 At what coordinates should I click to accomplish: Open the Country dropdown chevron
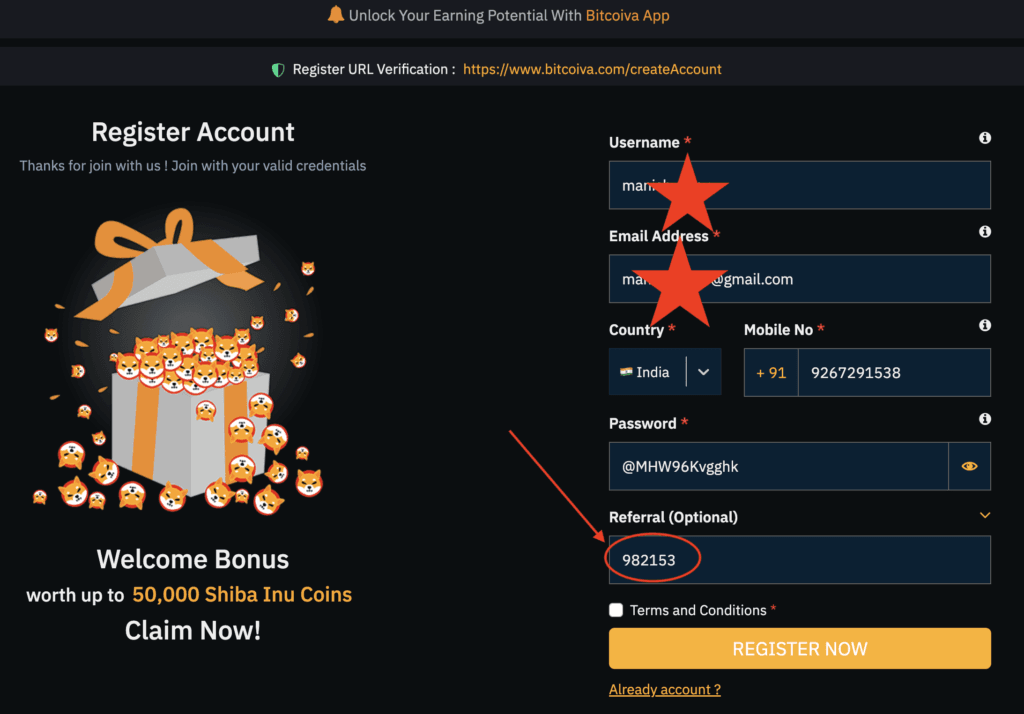(701, 371)
